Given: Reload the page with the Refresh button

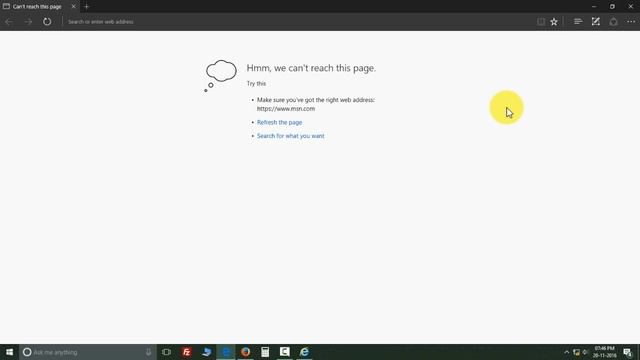Looking at the screenshot, I should (x=47, y=22).
